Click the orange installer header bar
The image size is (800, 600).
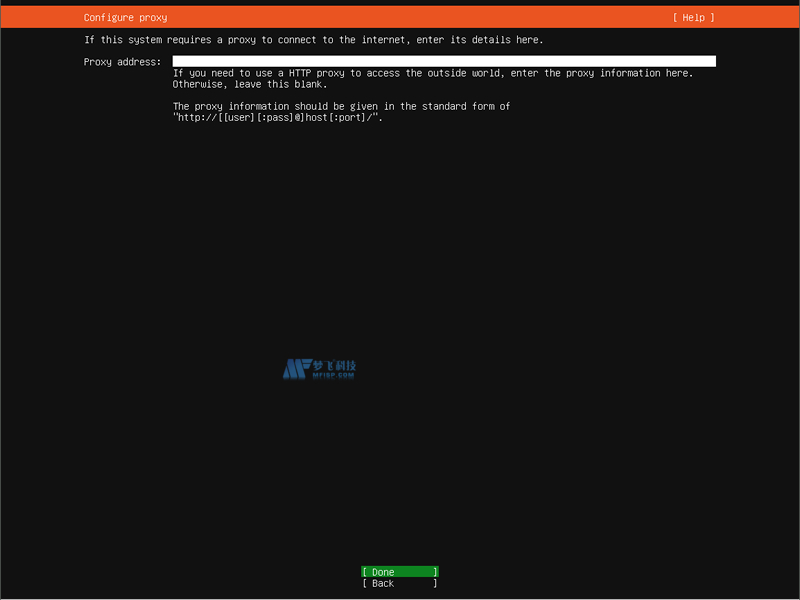pos(400,17)
